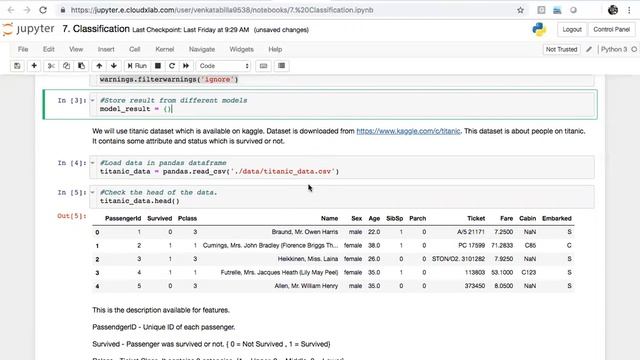The height and width of the screenshot is (360, 640).
Task: Restart and run all fast-forward icon
Action: pos(186,66)
